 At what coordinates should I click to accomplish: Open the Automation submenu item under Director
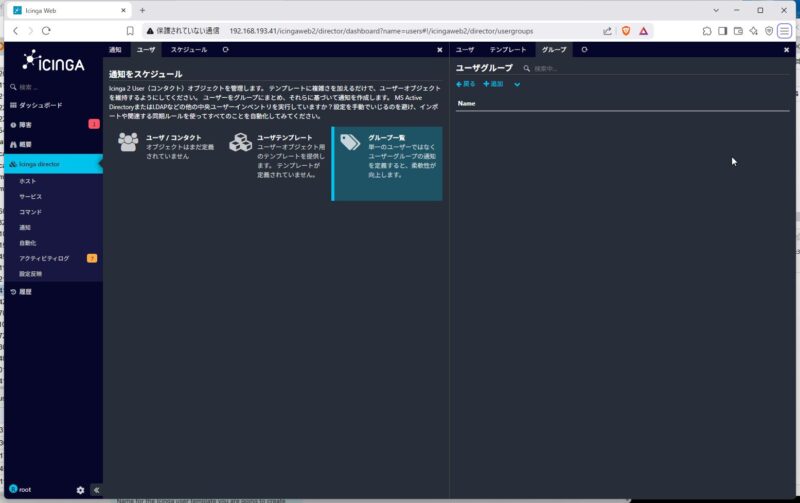[x=28, y=243]
